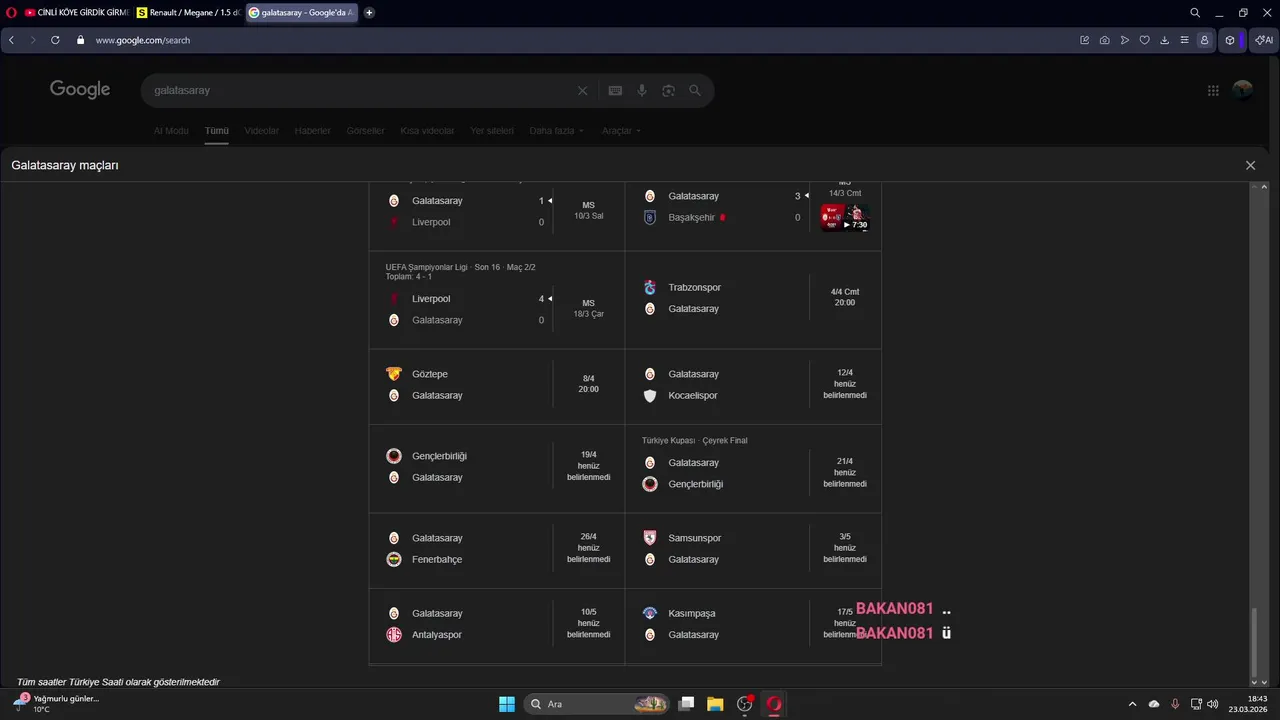Submit the search with the magnifier icon
Viewport: 1280px width, 720px height.
point(695,90)
